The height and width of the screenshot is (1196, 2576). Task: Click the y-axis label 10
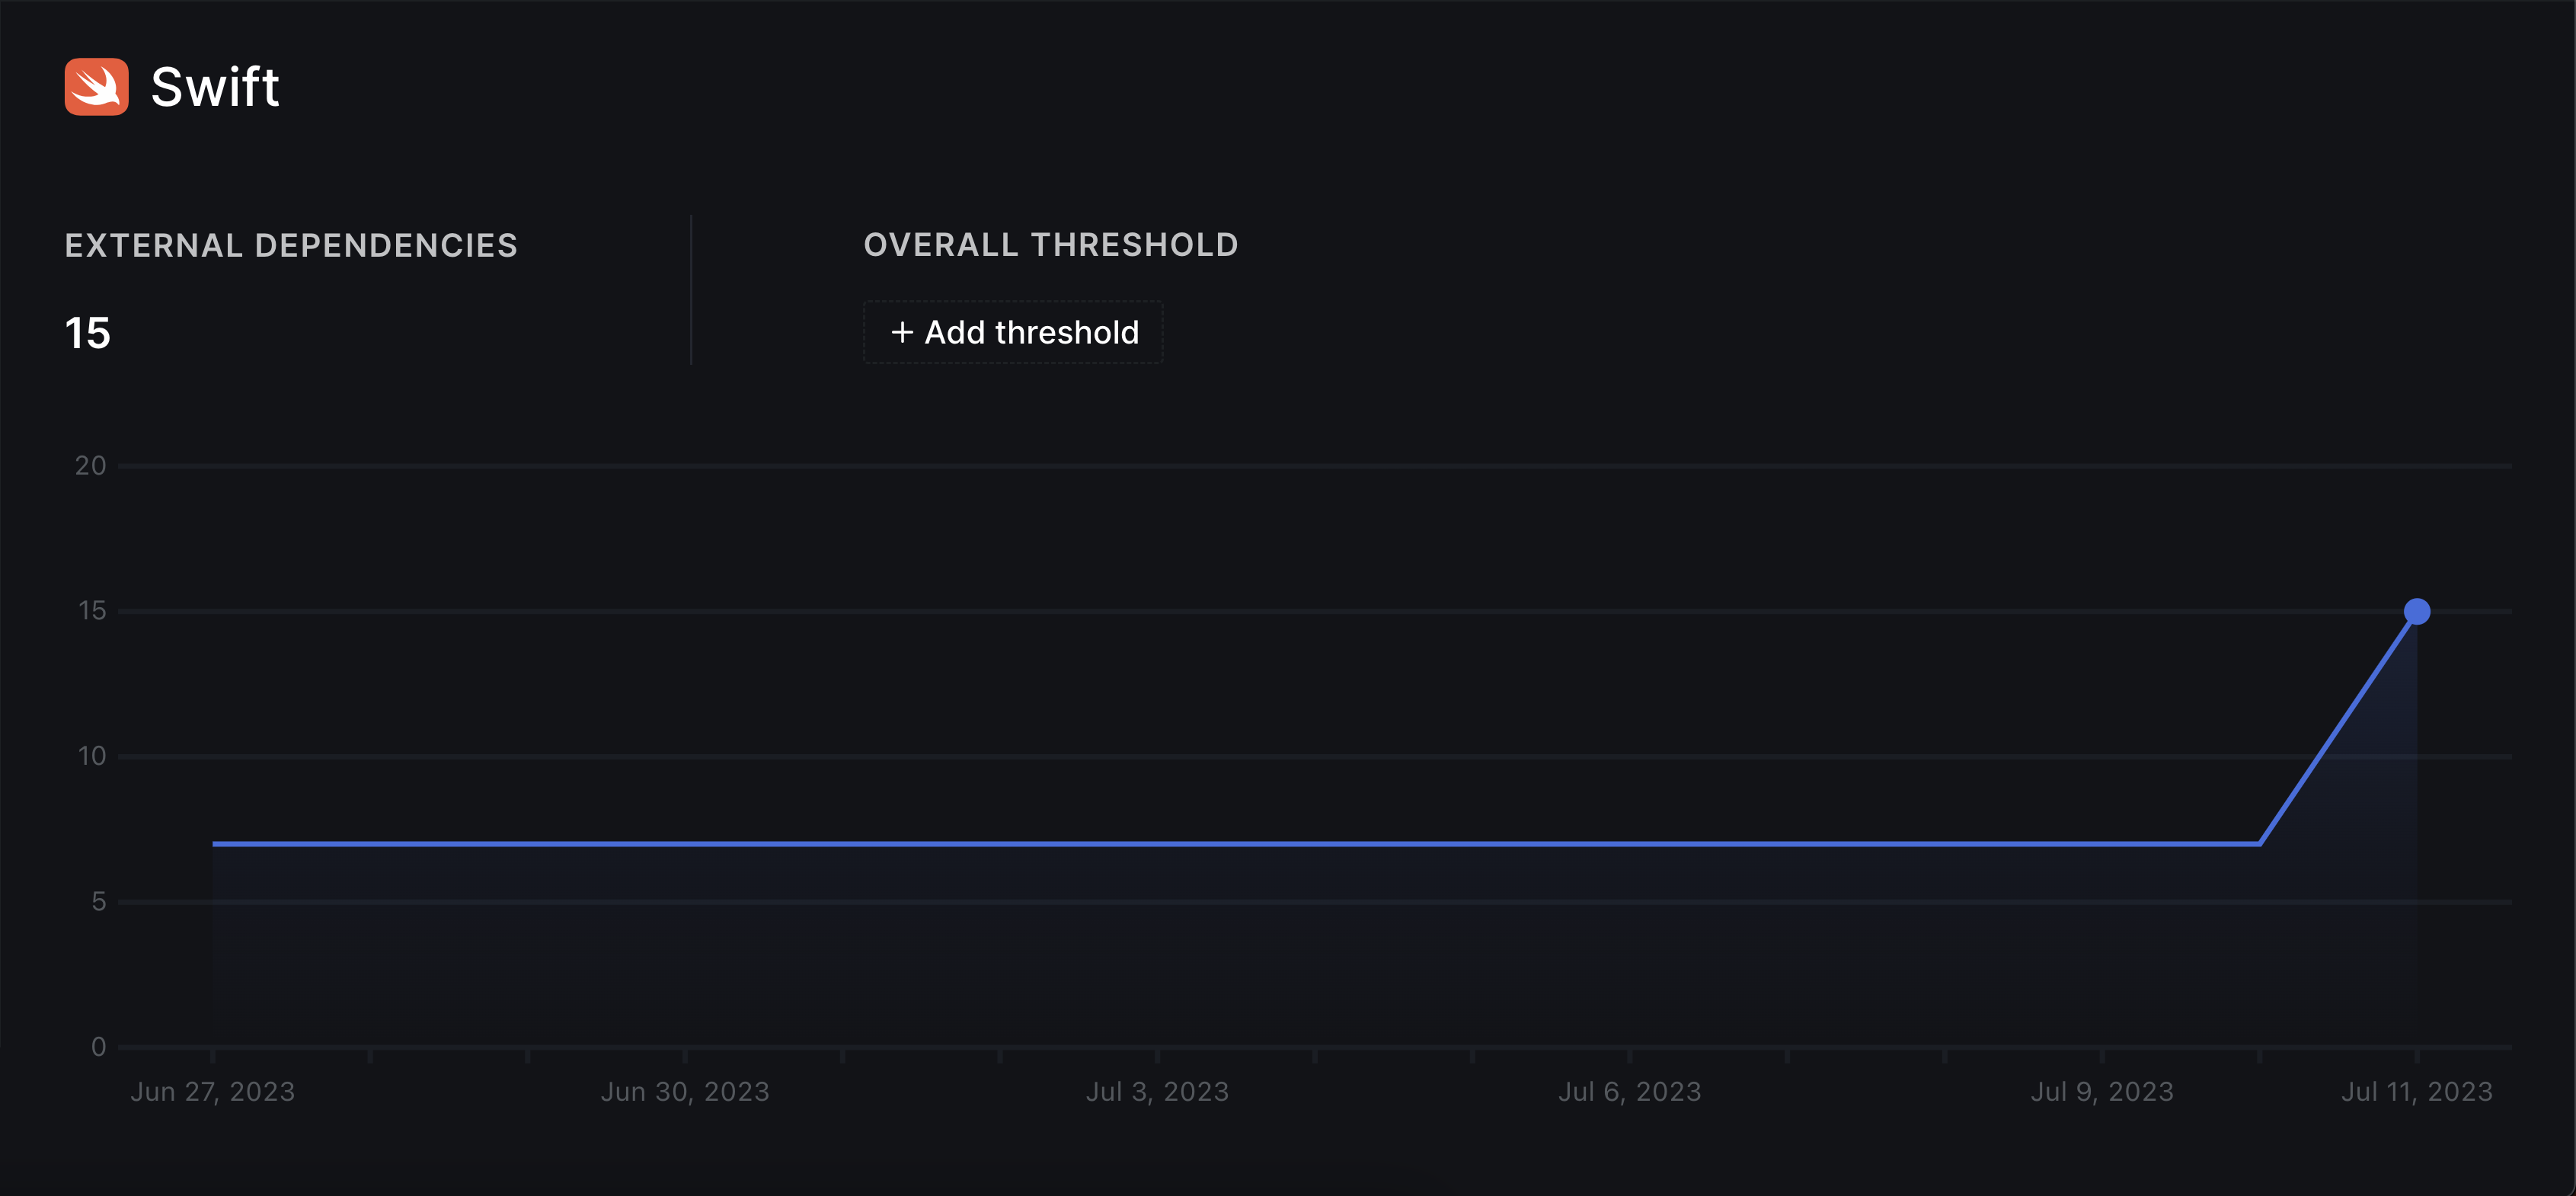click(x=92, y=756)
